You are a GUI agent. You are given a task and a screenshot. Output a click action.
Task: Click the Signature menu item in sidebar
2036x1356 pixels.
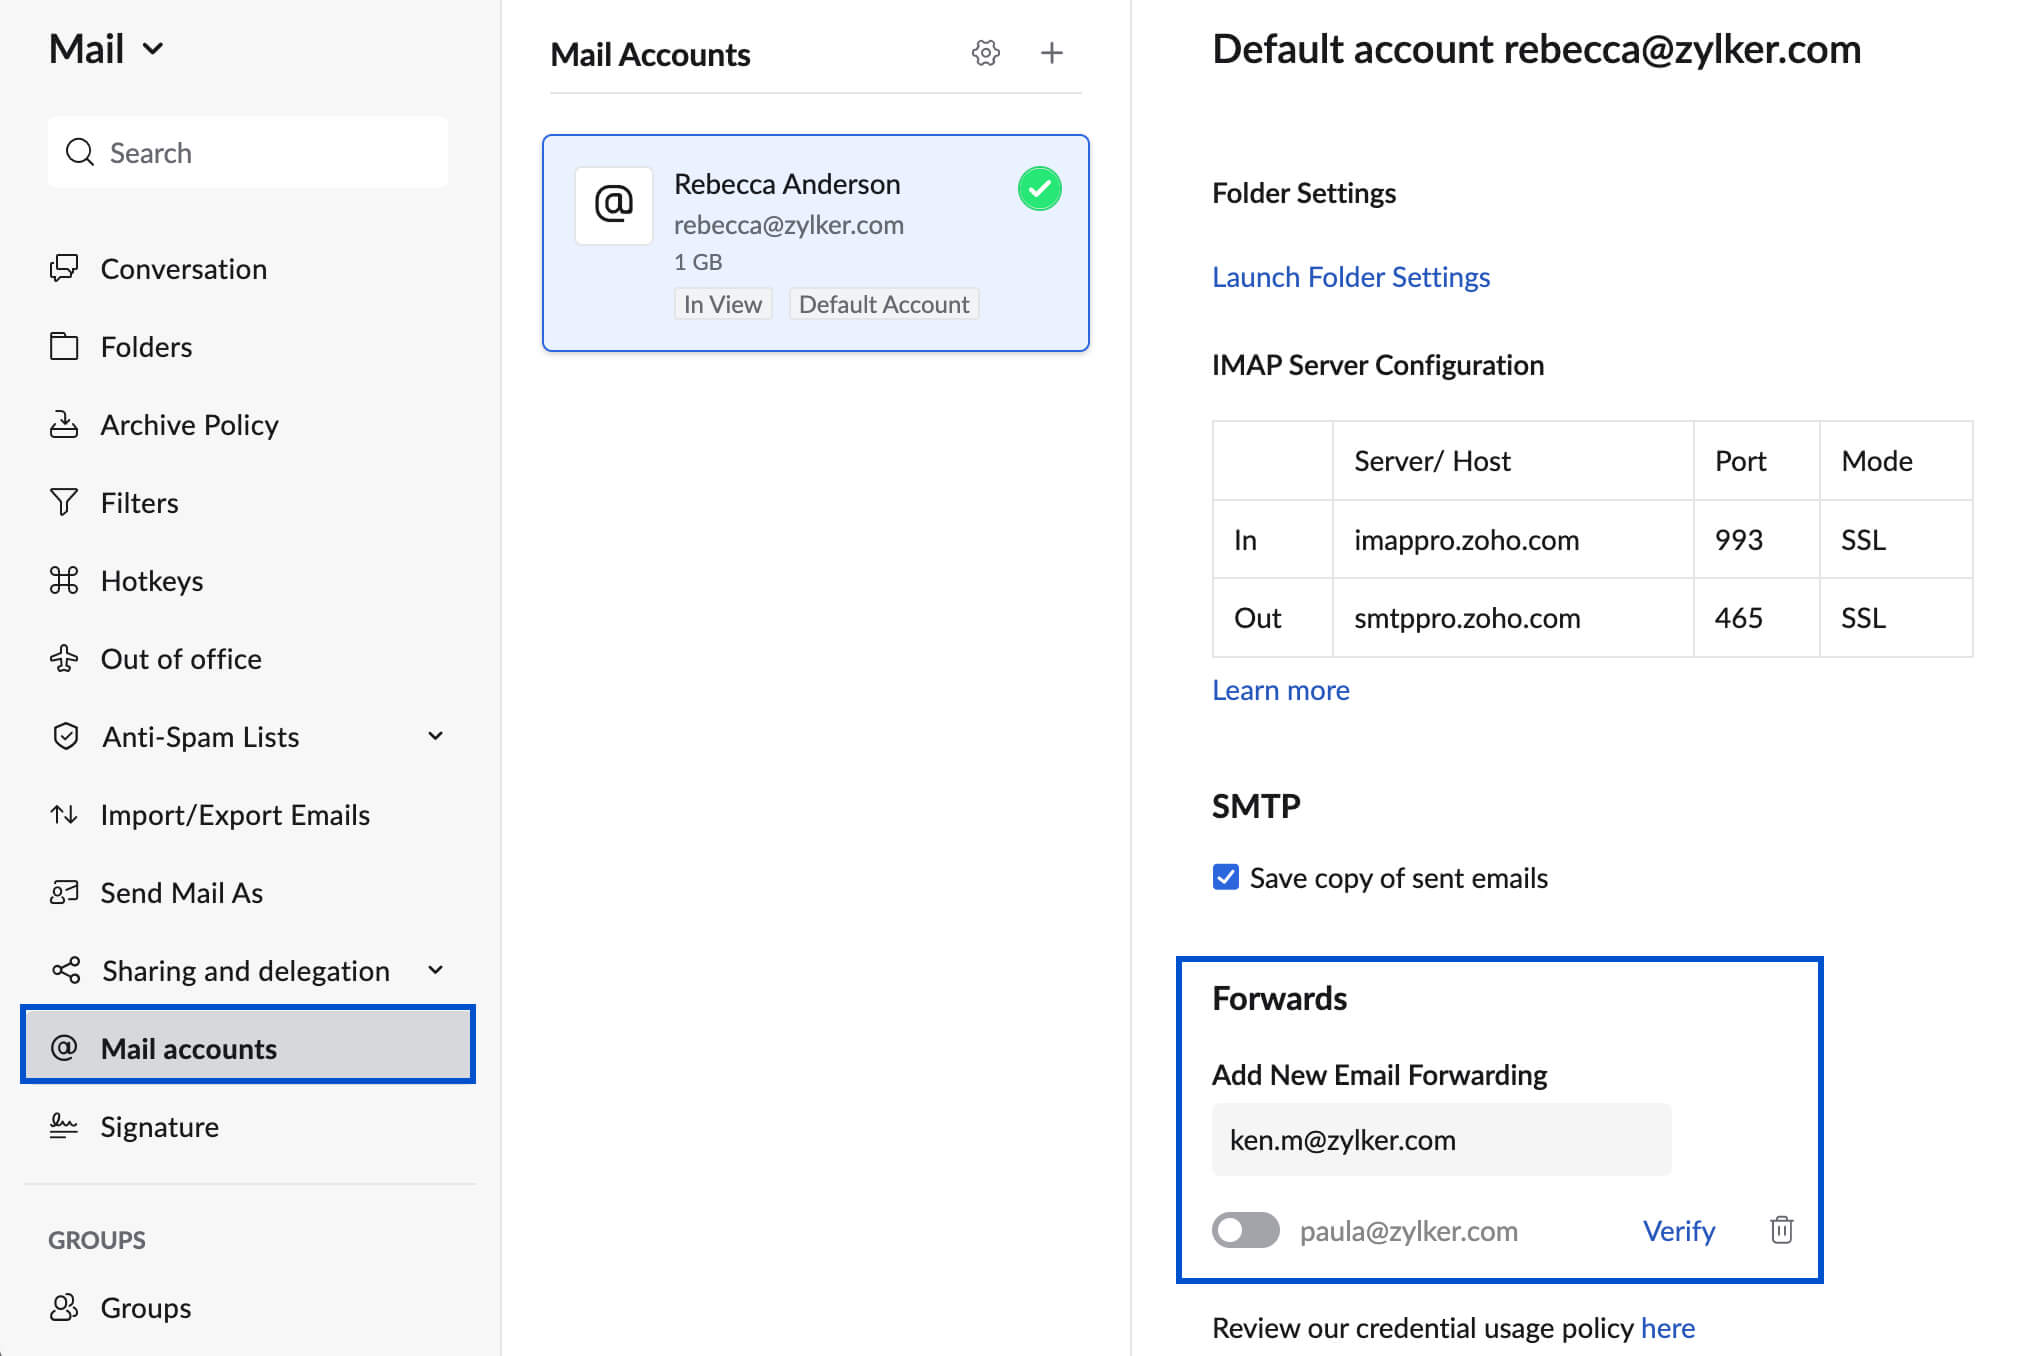pos(160,1126)
